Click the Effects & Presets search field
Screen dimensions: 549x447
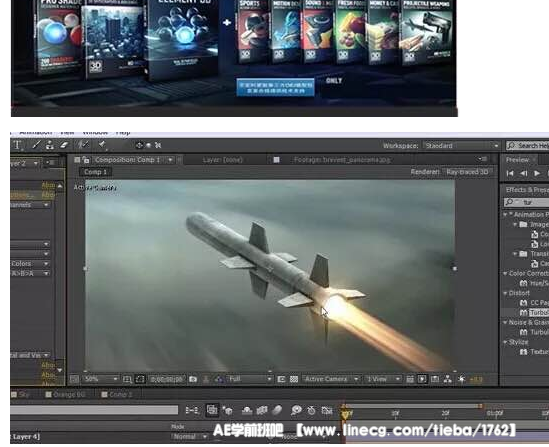526,202
